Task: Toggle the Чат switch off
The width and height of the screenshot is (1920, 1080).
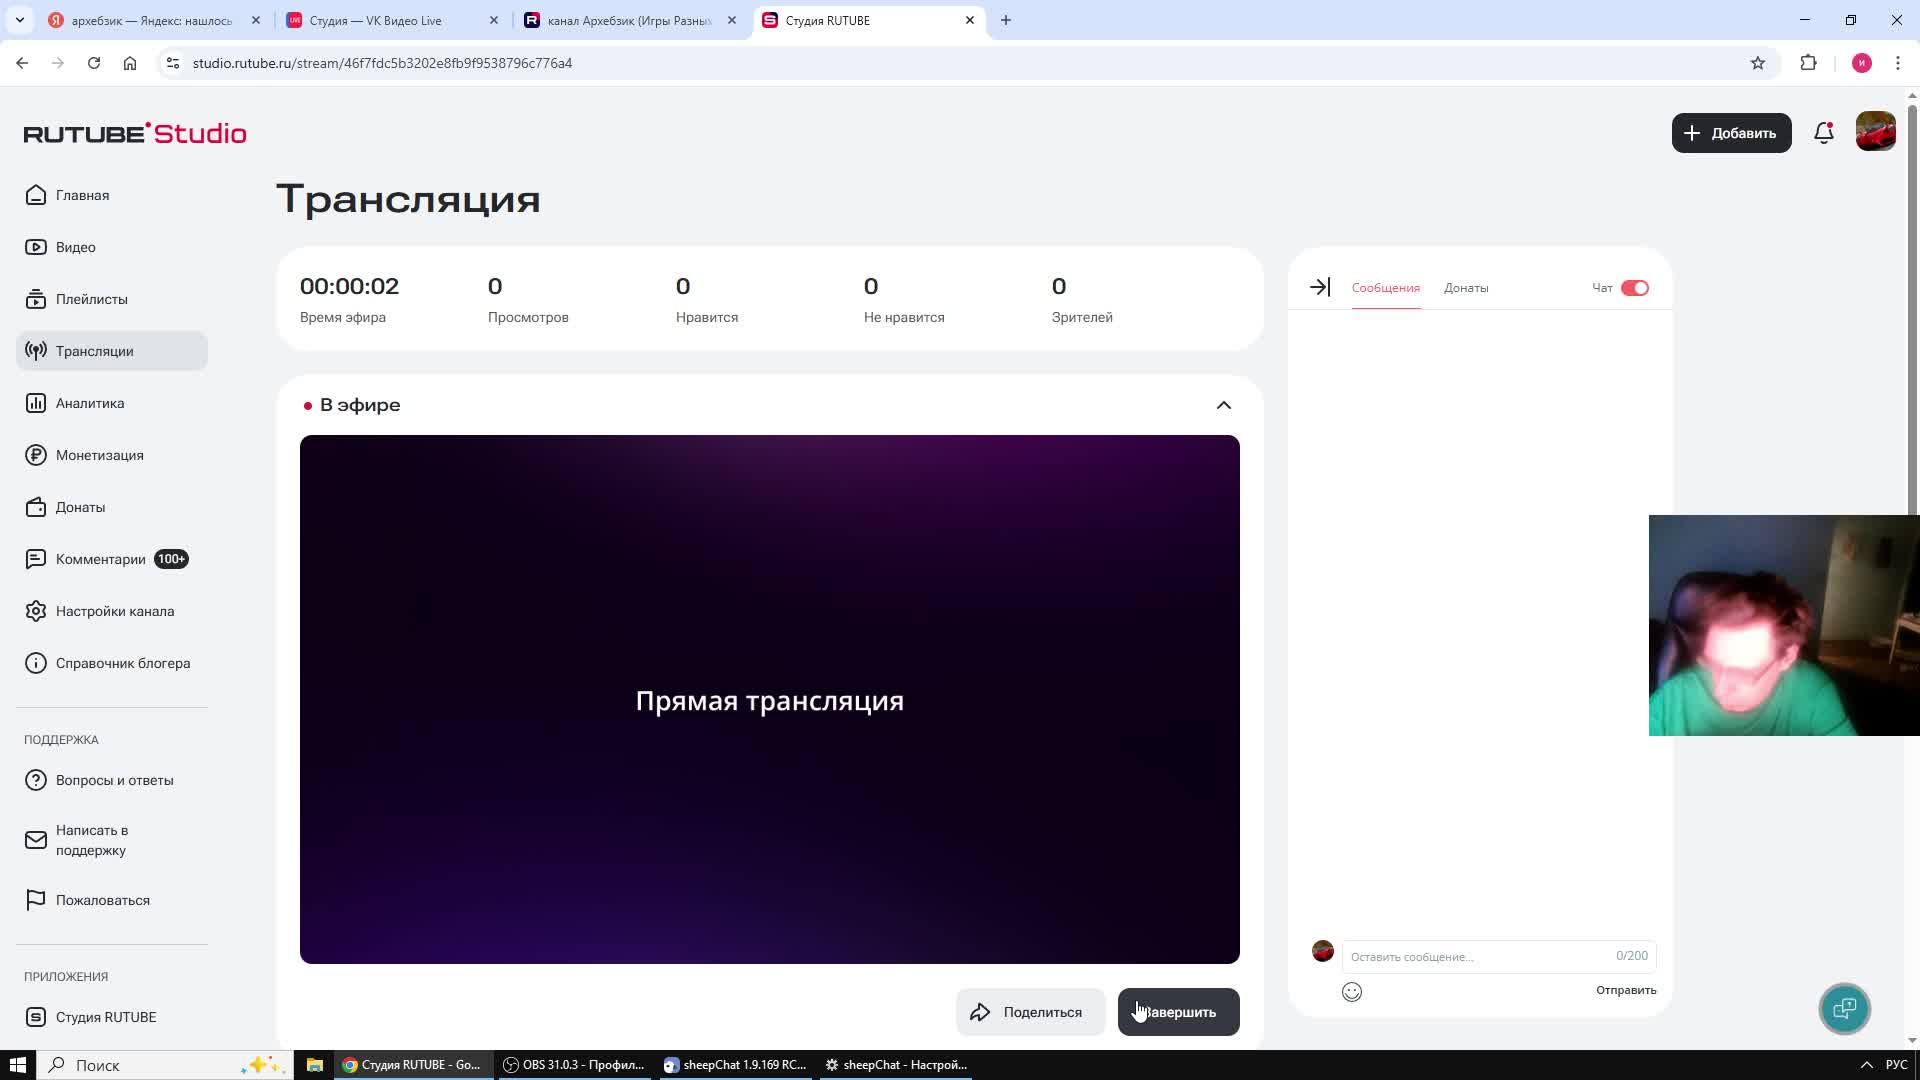Action: click(x=1635, y=288)
